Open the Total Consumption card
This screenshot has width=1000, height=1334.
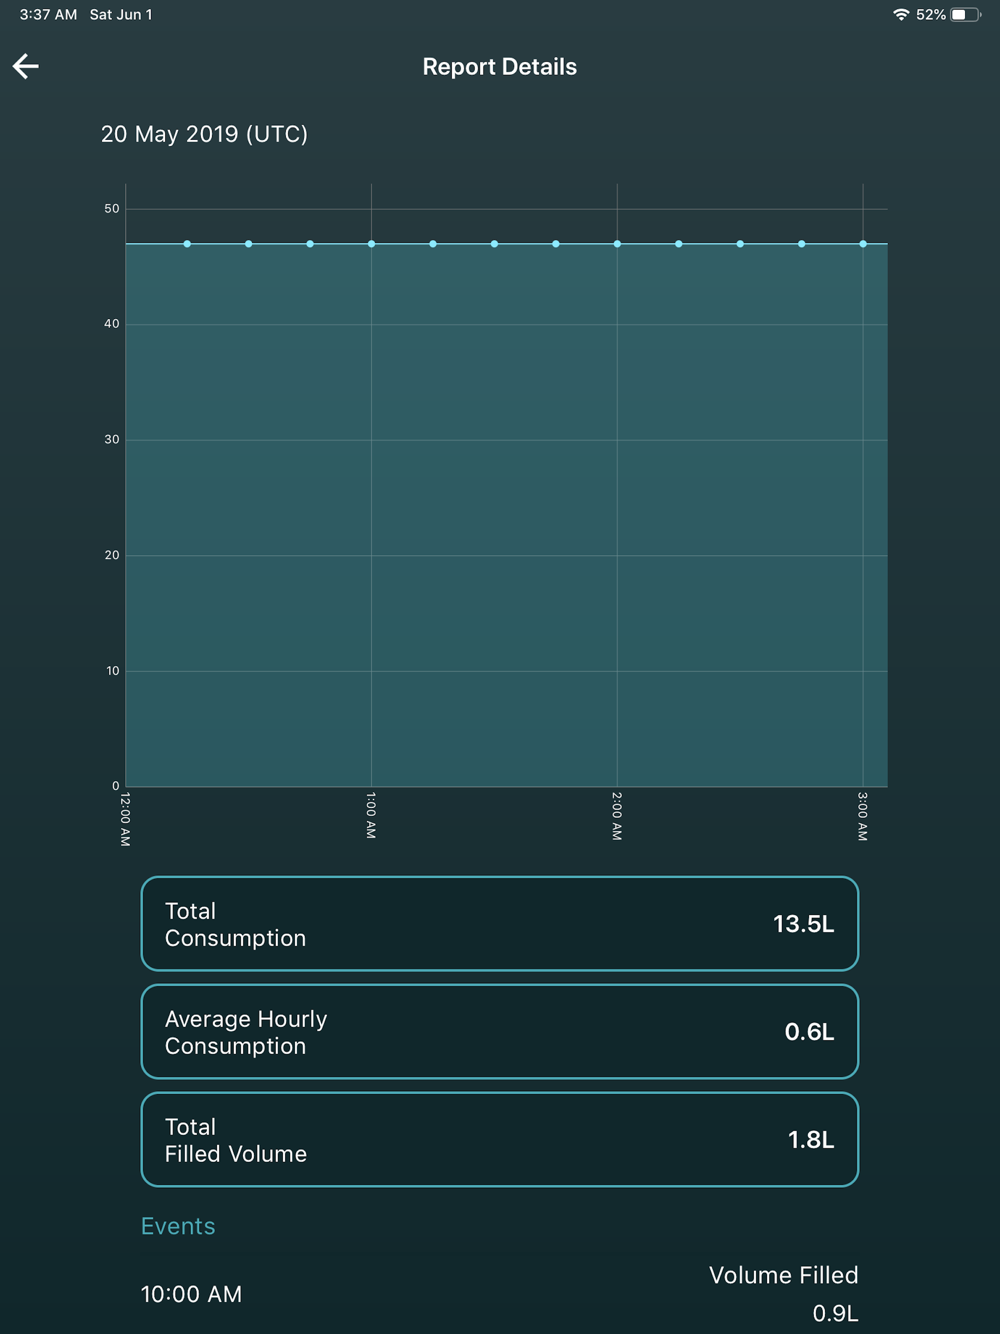[500, 924]
